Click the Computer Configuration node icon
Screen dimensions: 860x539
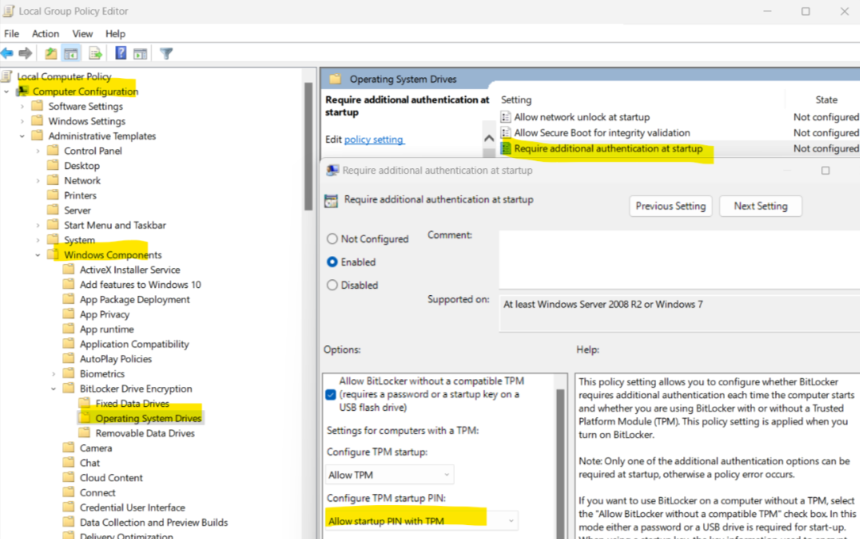[22, 91]
